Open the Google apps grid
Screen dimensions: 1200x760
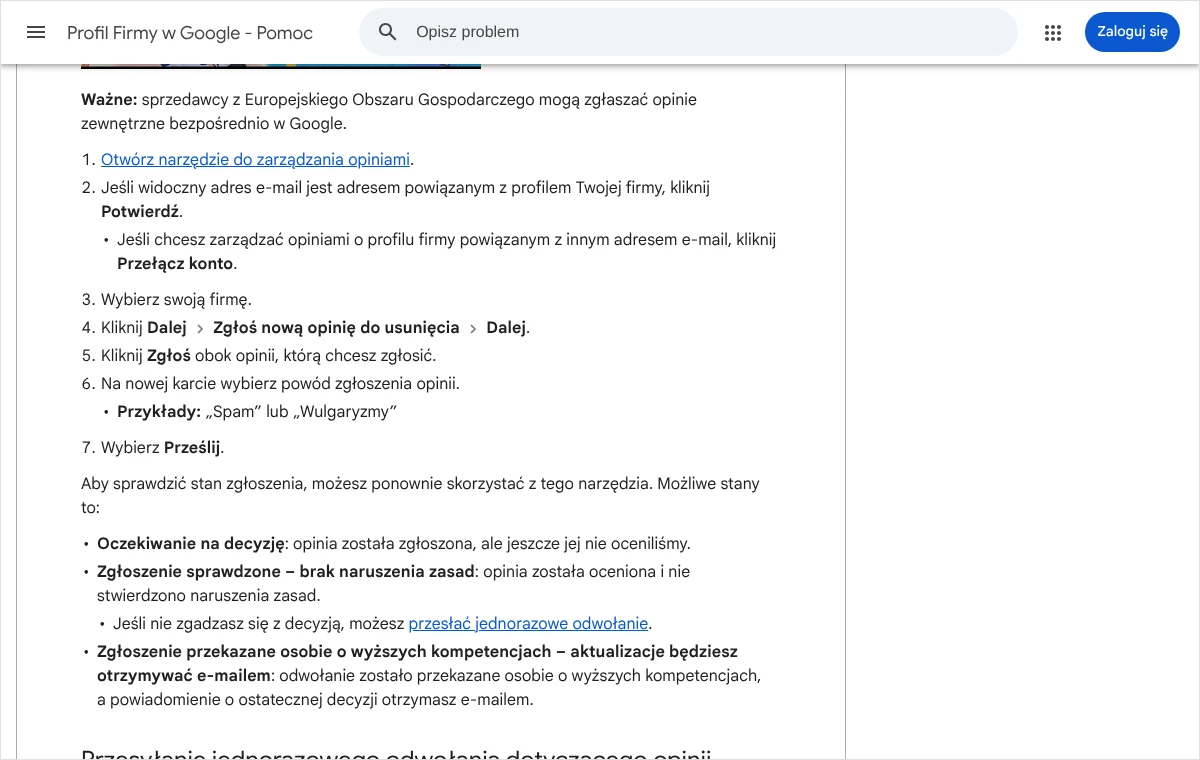point(1053,32)
